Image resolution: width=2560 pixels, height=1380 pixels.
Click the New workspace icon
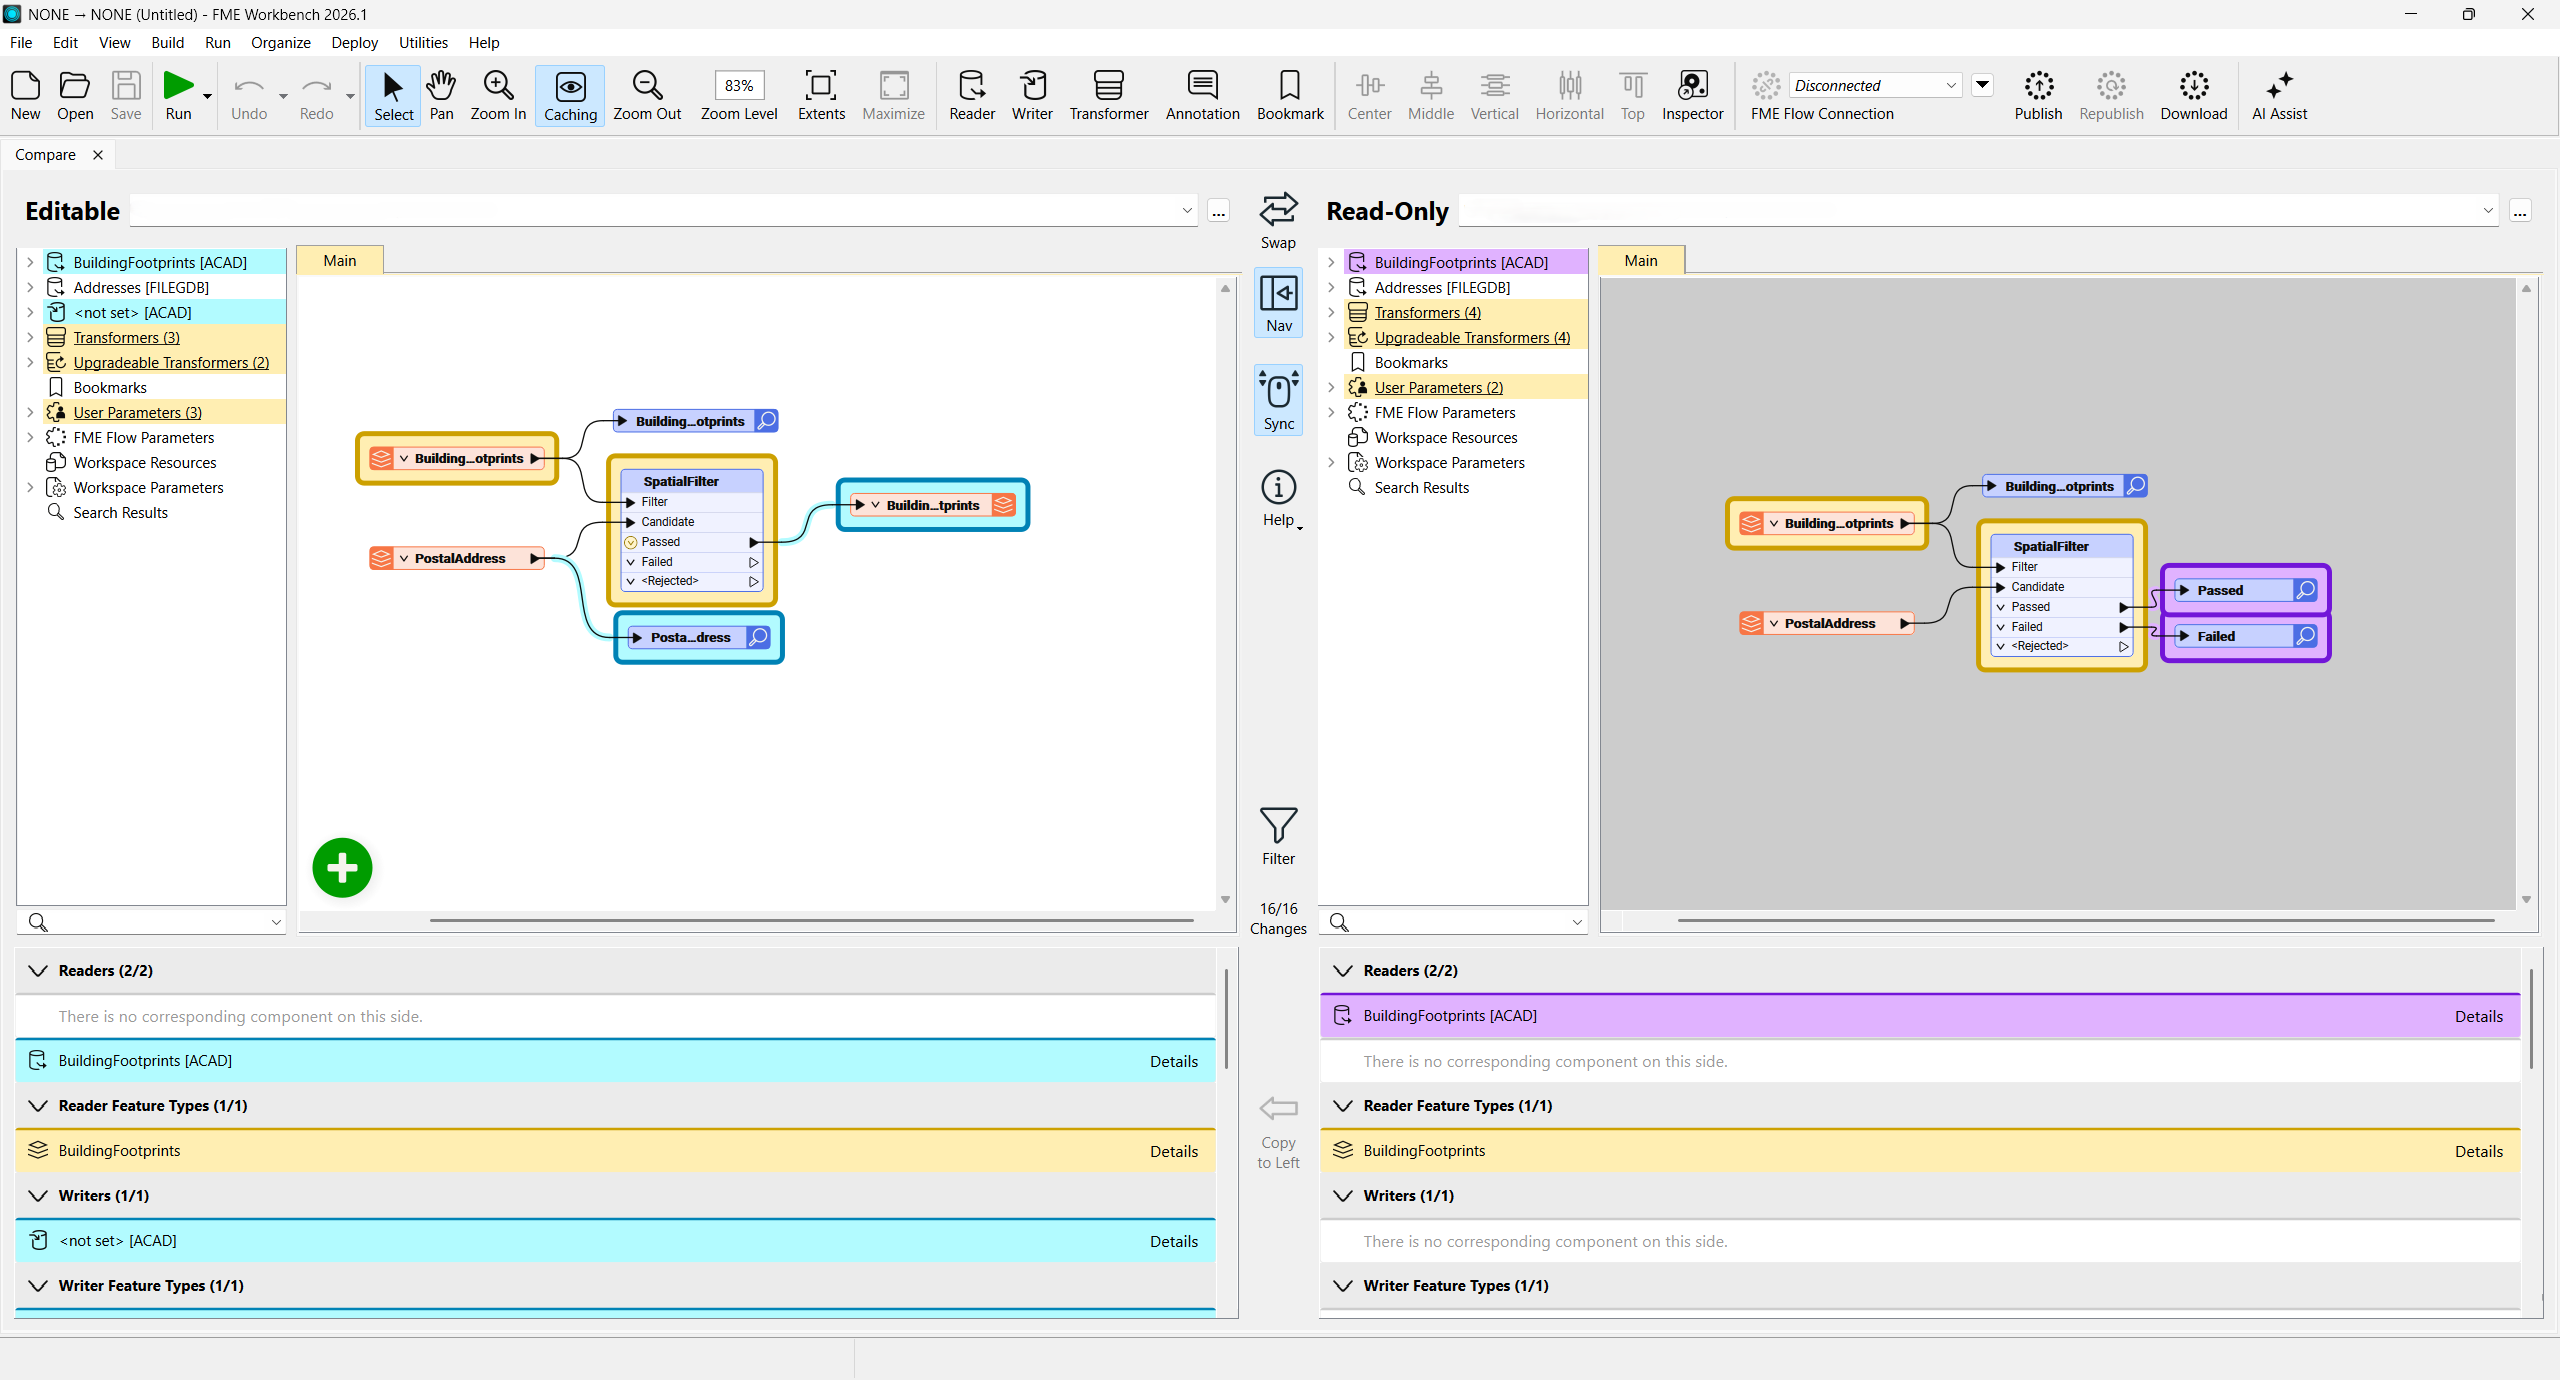click(x=25, y=95)
